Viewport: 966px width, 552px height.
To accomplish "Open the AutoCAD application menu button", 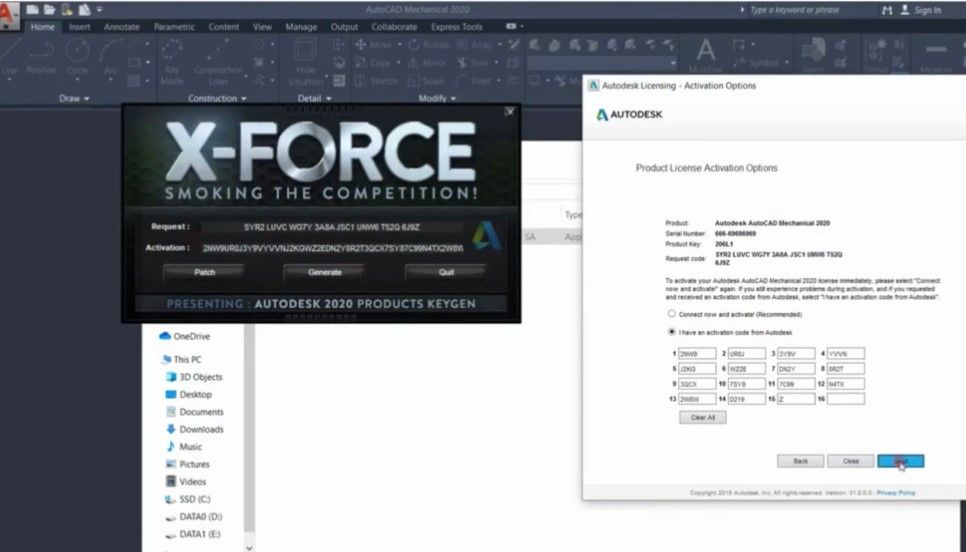I will click(x=9, y=16).
